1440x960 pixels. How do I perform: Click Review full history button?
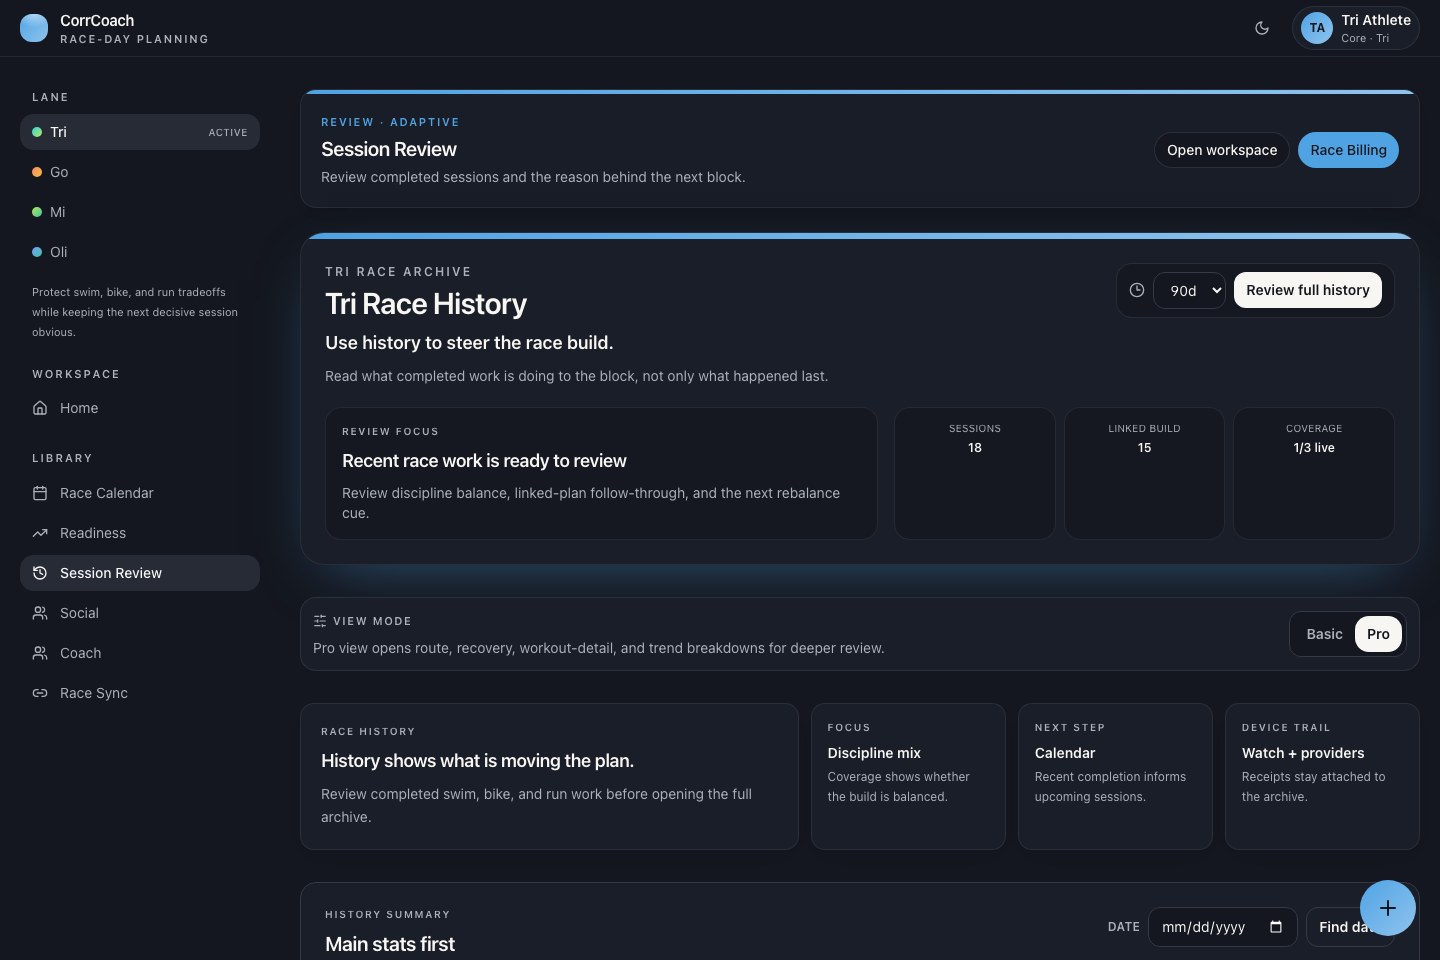tap(1308, 290)
